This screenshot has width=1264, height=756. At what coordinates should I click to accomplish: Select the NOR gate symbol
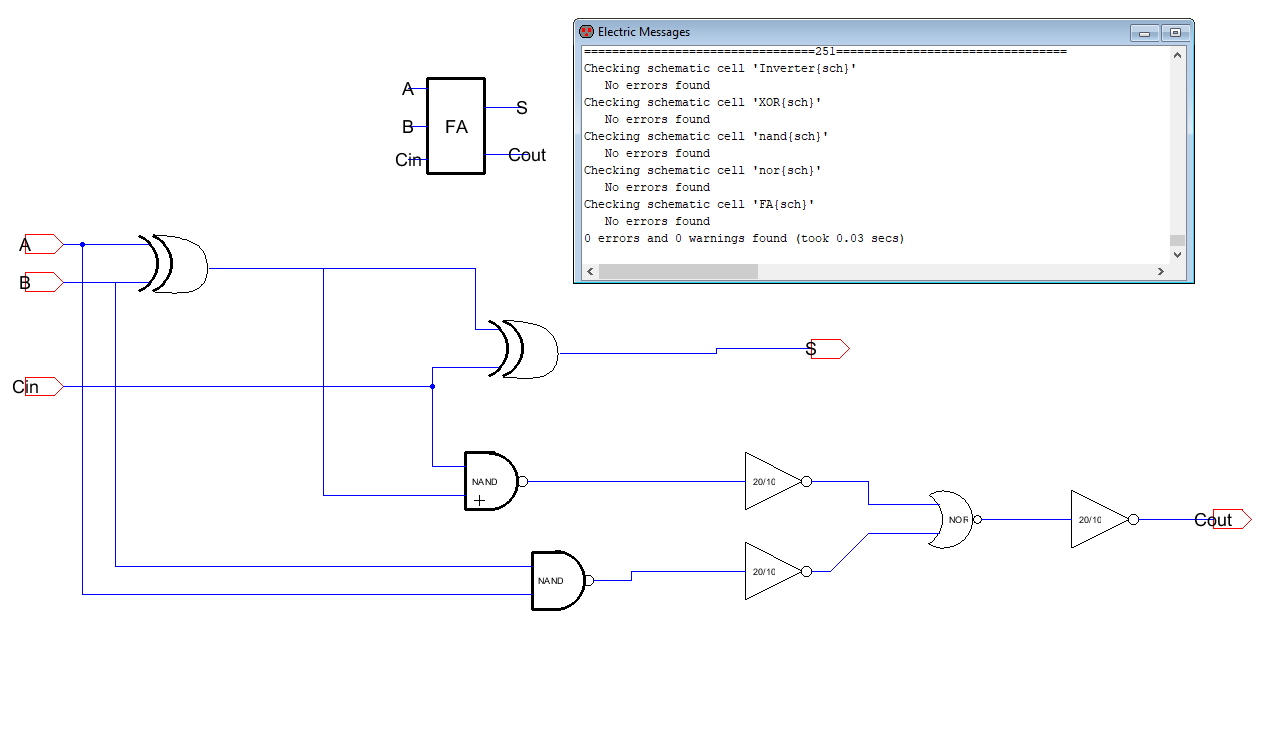tap(950, 519)
